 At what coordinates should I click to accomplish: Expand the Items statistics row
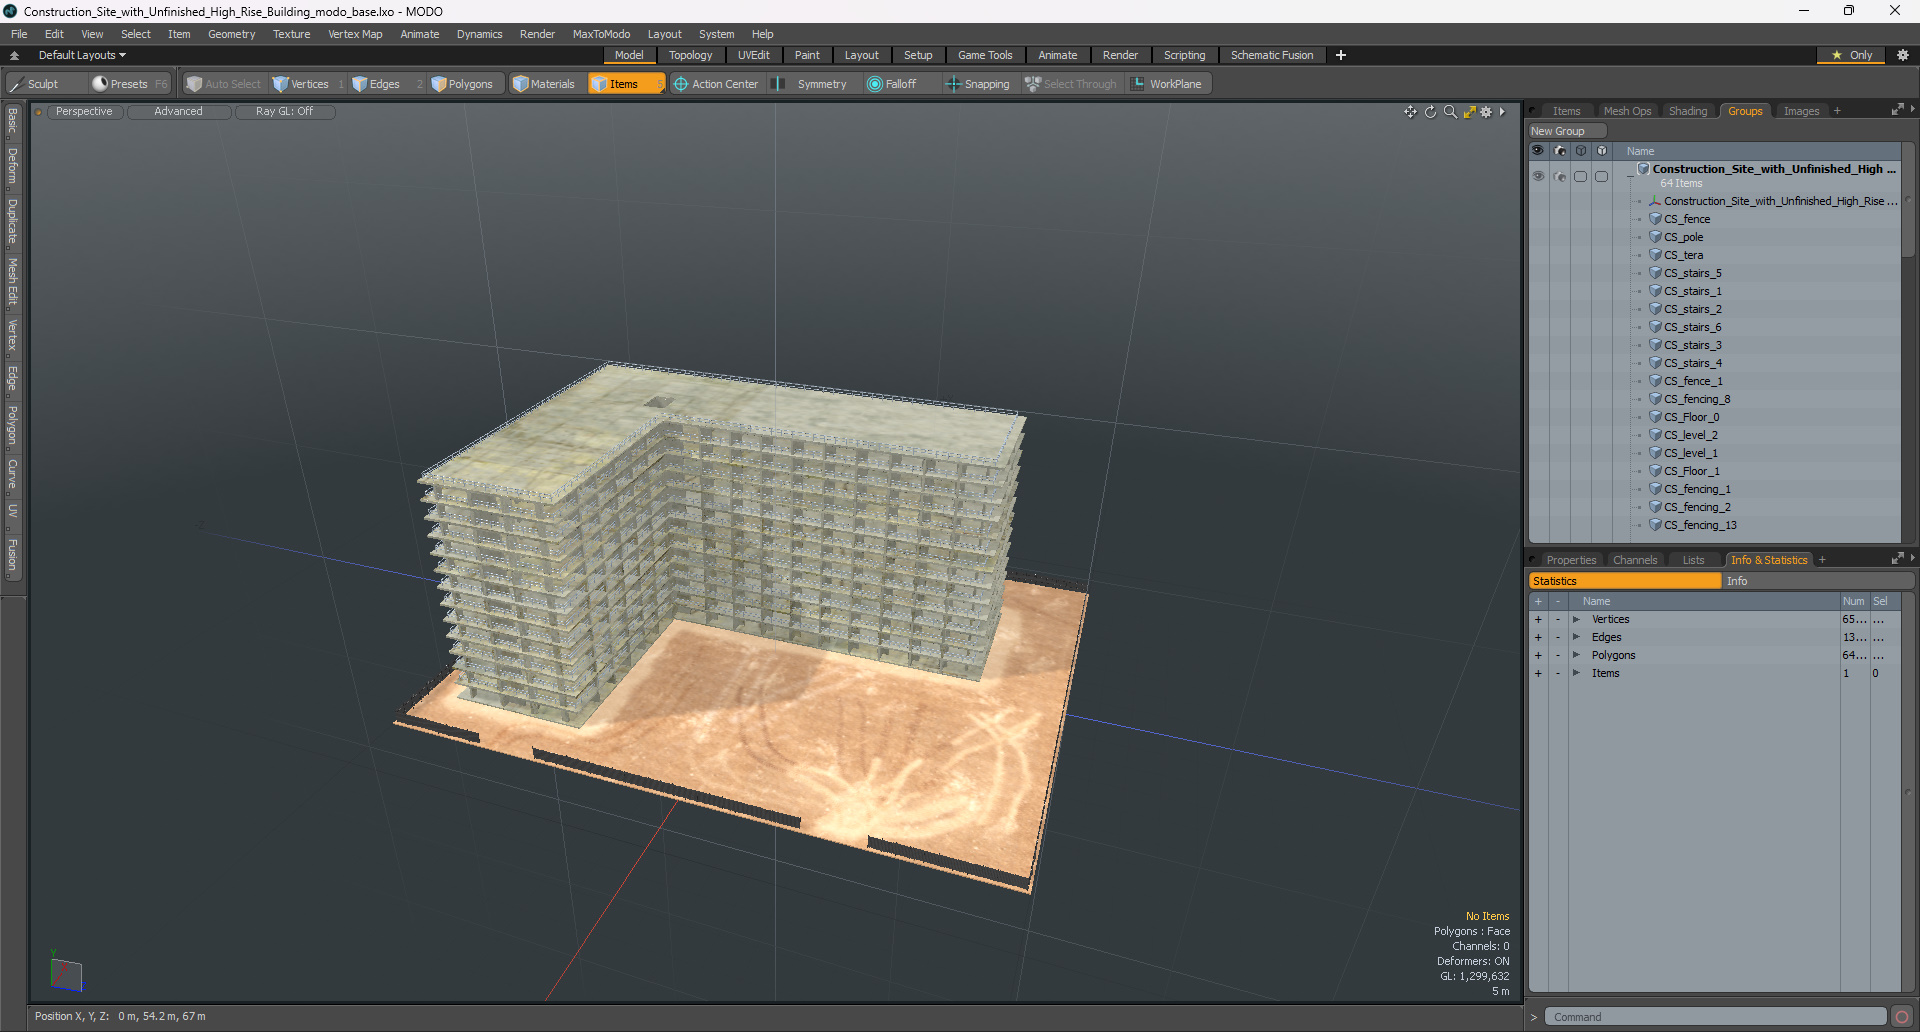click(1576, 674)
